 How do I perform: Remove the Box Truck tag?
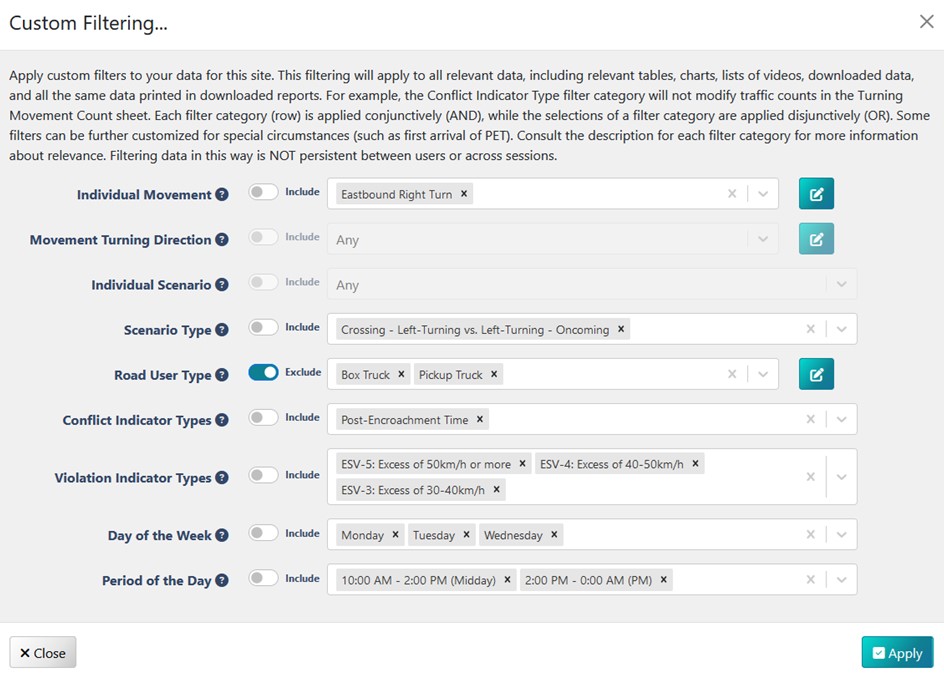tap(402, 374)
